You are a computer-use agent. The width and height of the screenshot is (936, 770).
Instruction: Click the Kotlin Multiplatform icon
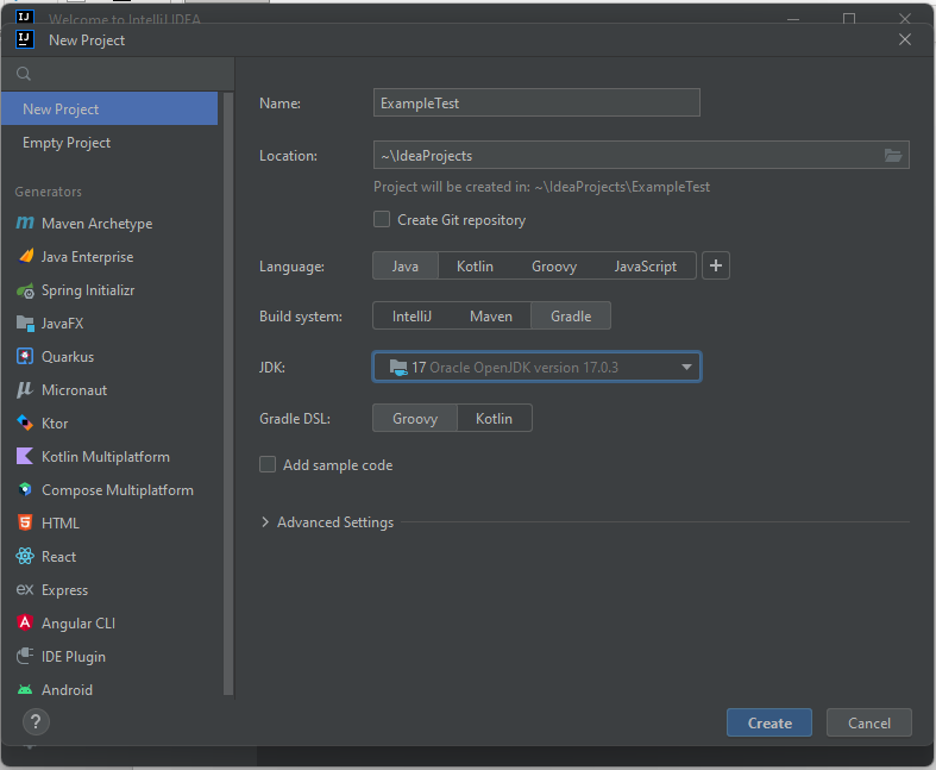[25, 457]
